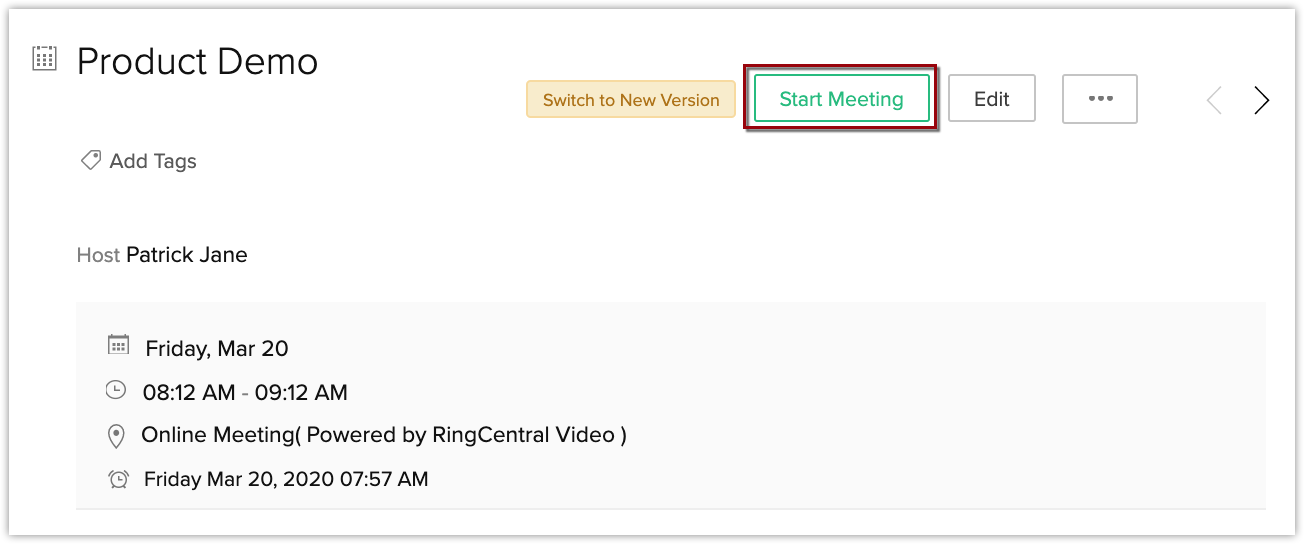The image size is (1304, 544).
Task: Open the three-dots more options menu
Action: coord(1100,99)
